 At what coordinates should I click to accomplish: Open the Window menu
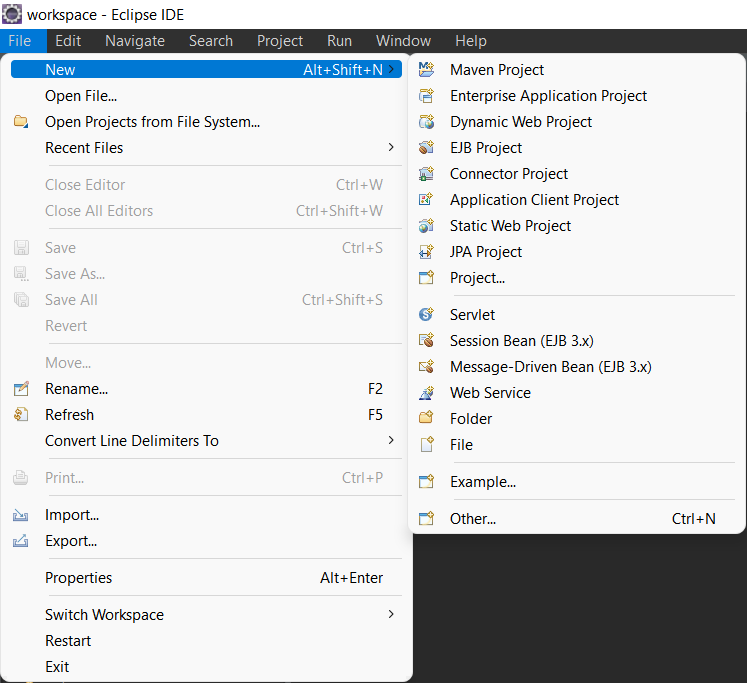coord(403,41)
